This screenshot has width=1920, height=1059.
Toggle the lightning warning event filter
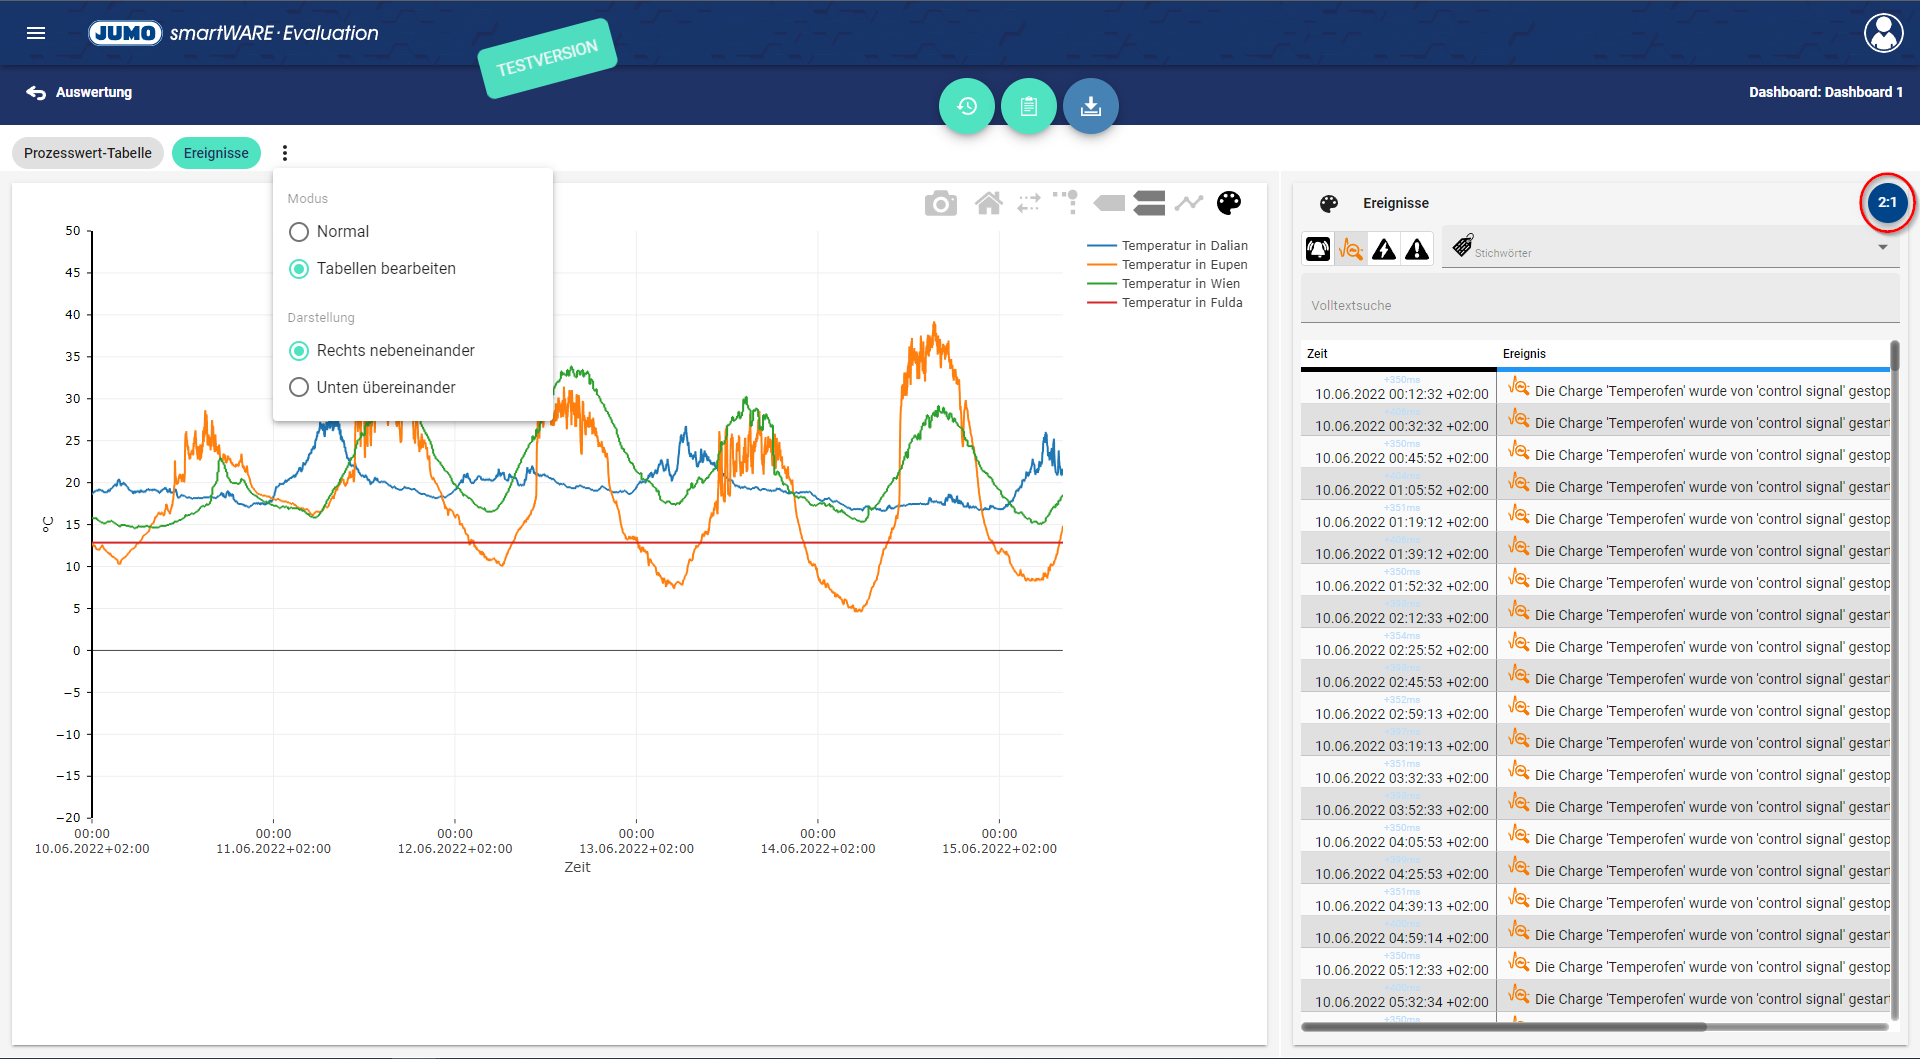pyautogui.click(x=1384, y=249)
